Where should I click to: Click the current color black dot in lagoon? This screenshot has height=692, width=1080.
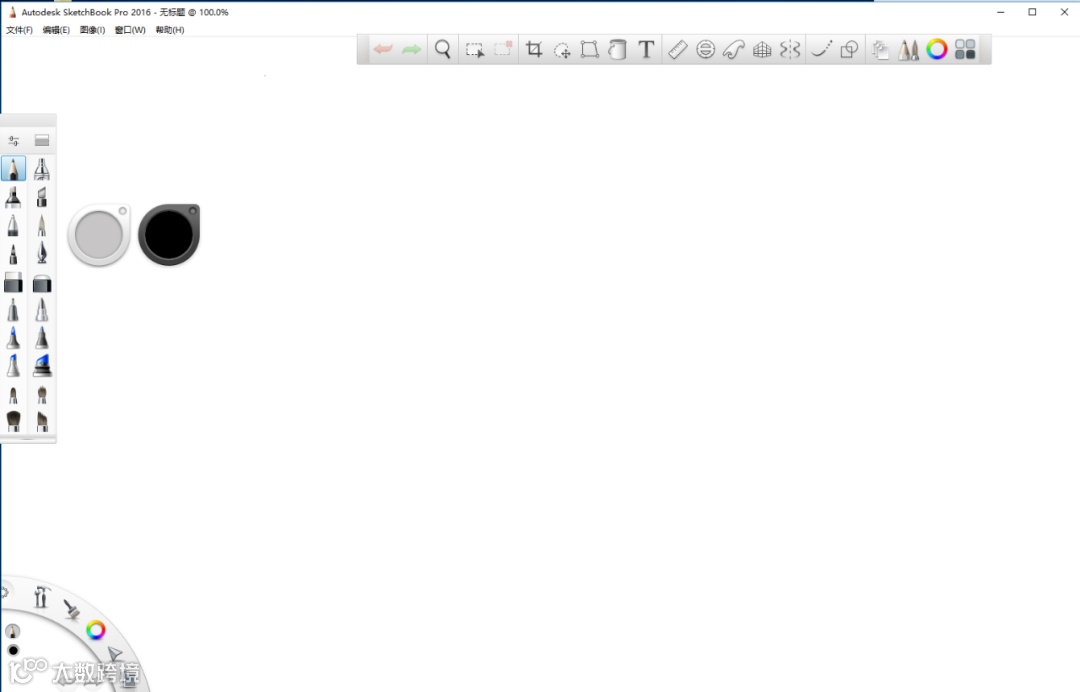[13, 650]
